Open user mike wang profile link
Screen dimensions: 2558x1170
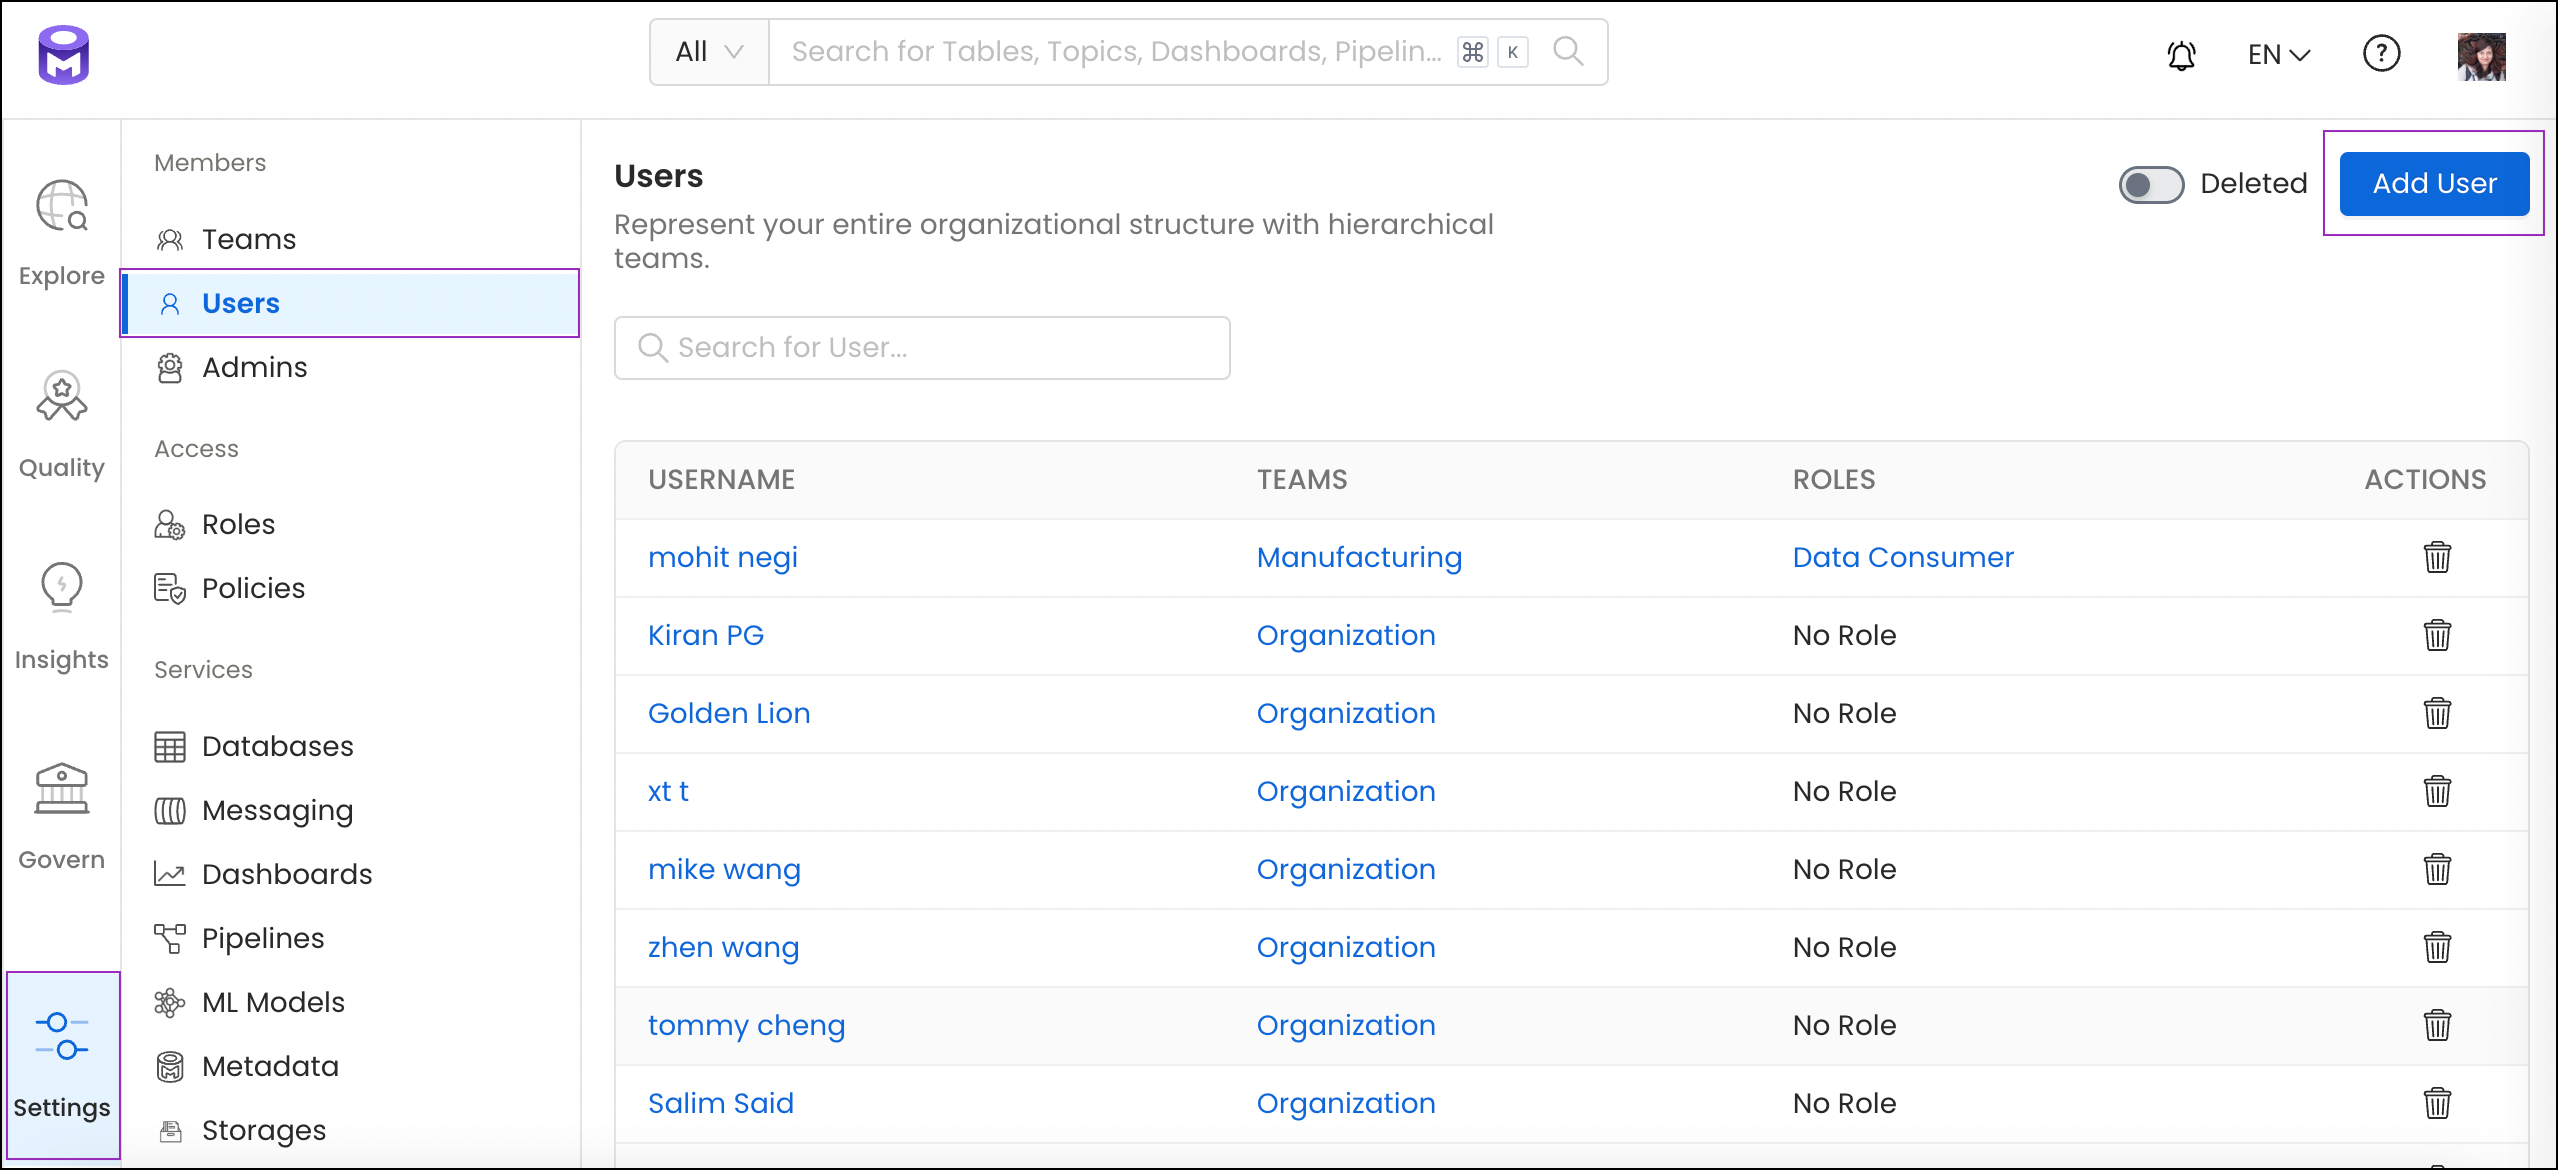coord(724,869)
